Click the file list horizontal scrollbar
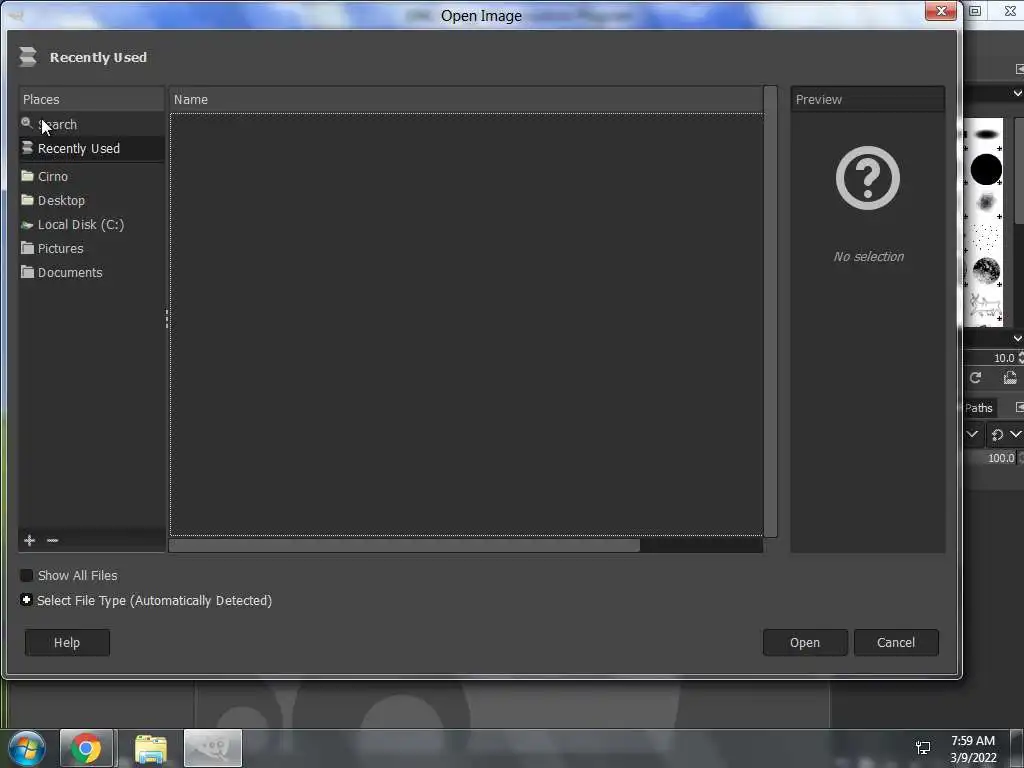The image size is (1024, 768). point(405,545)
